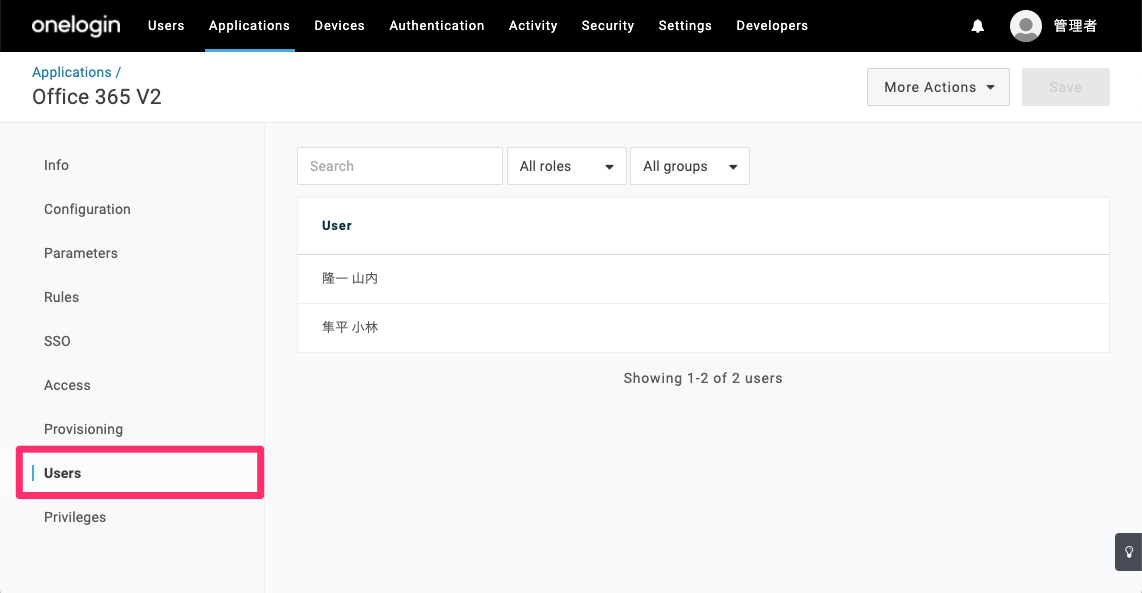The width and height of the screenshot is (1142, 593).
Task: Open the Applications top menu
Action: coord(249,25)
